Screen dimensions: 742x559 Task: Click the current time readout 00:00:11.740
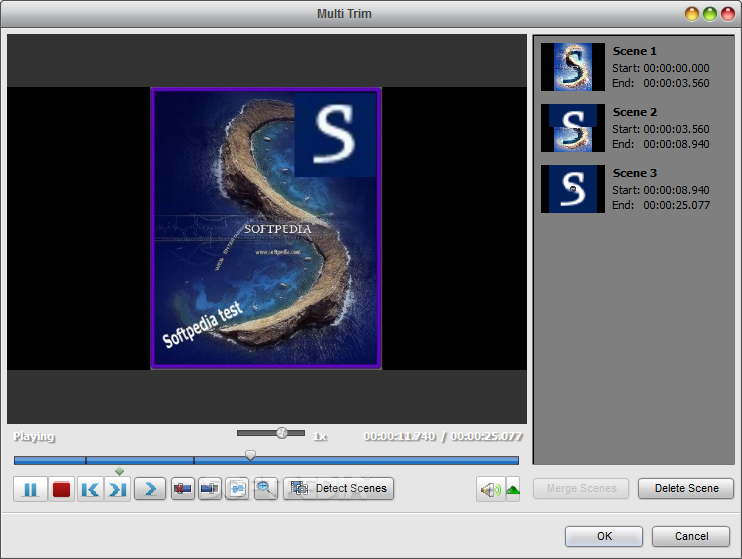click(x=399, y=436)
